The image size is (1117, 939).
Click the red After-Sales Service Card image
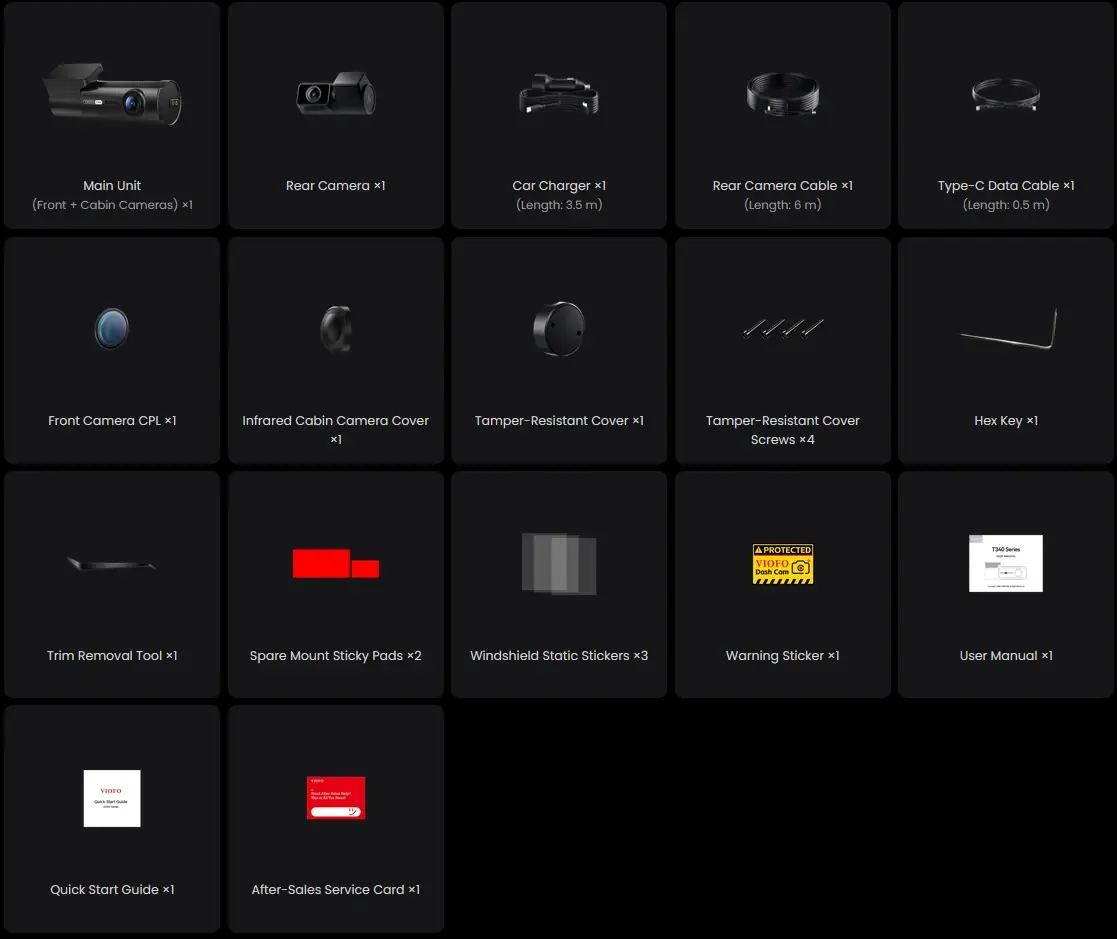coord(336,798)
